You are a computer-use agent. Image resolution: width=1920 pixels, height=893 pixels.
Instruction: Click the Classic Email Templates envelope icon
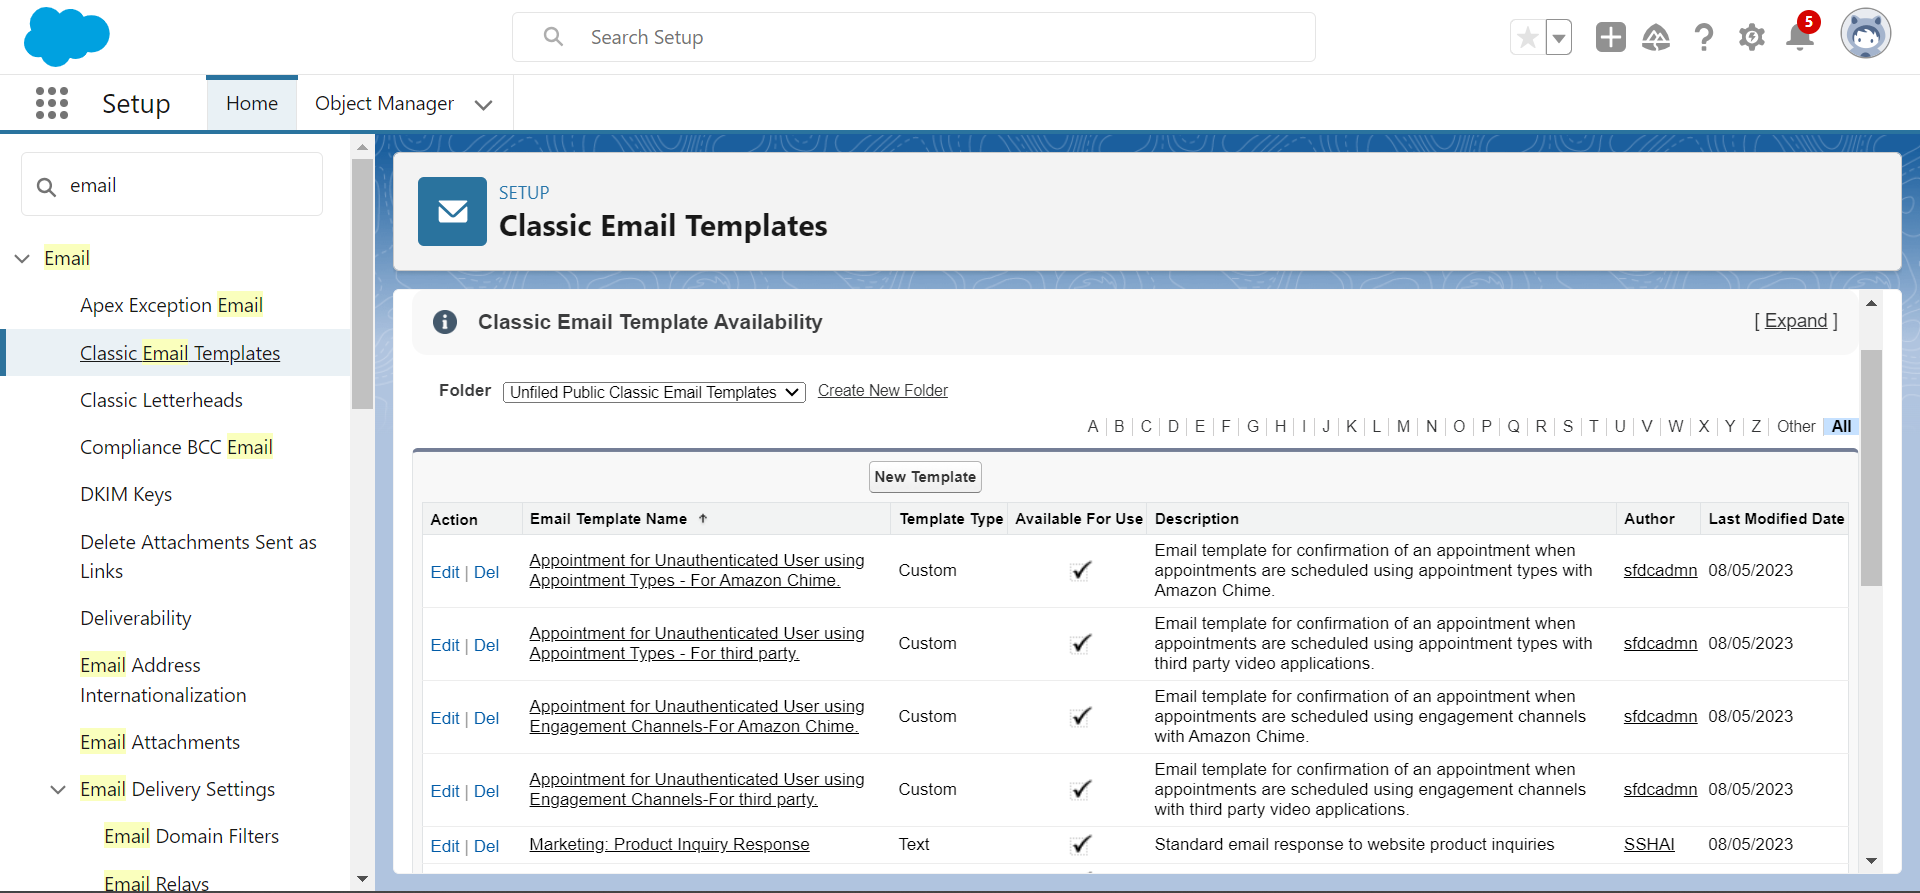pyautogui.click(x=452, y=211)
